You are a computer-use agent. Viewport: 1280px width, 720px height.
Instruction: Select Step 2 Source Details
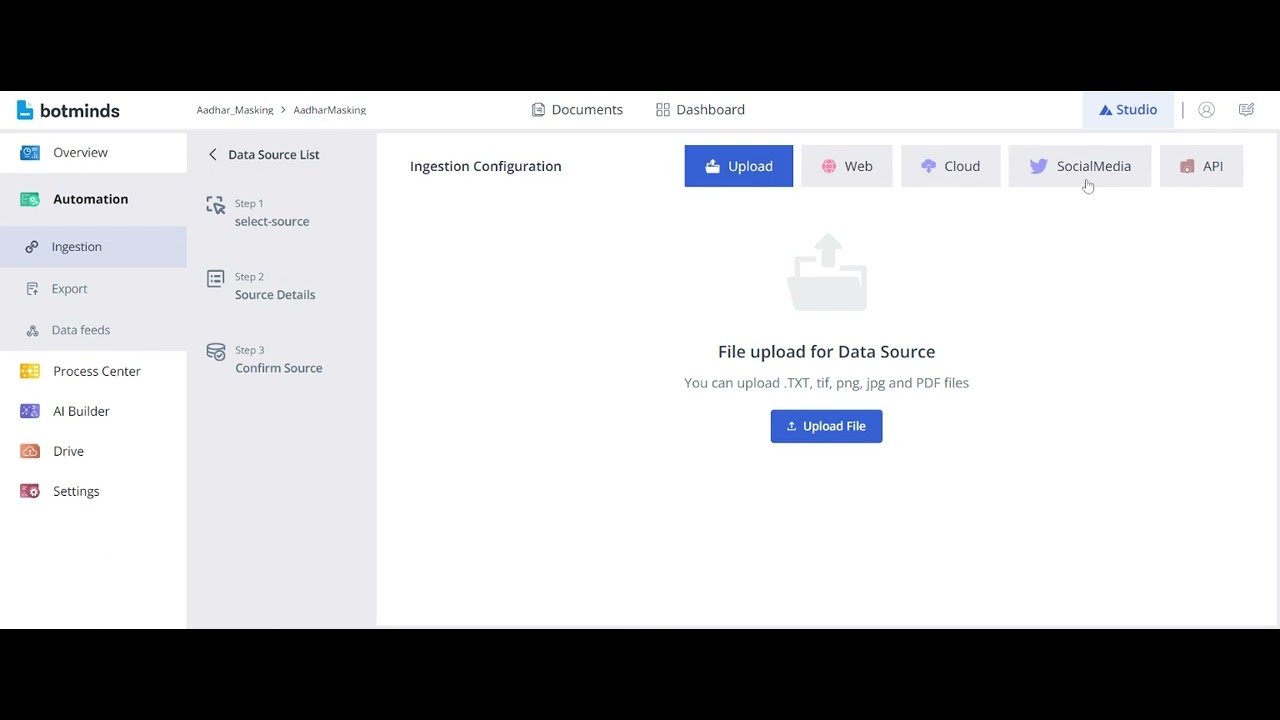click(x=273, y=286)
